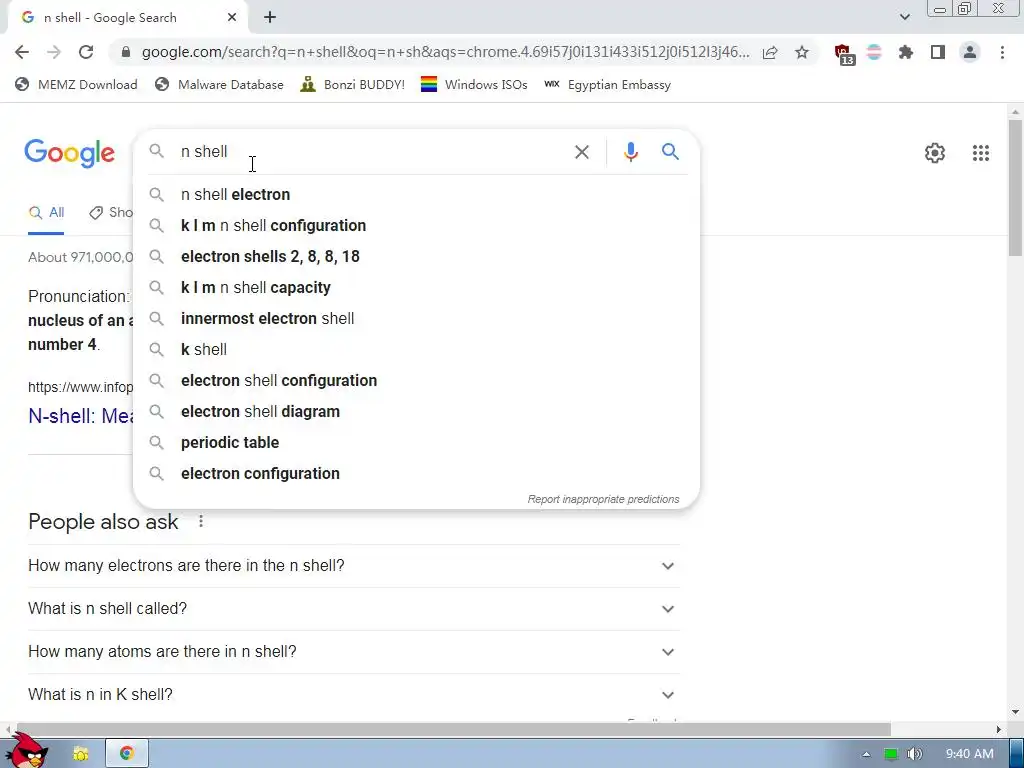
Task: Open Chrome extensions puzzle icon
Action: 905,52
